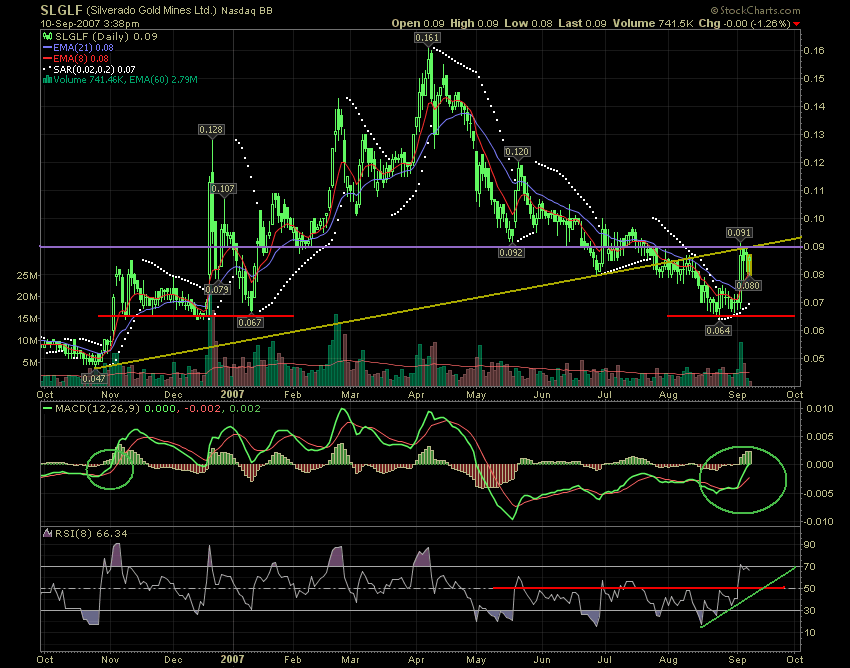The image size is (850, 668).
Task: Click the 0.080 price label
Action: pyautogui.click(x=748, y=285)
